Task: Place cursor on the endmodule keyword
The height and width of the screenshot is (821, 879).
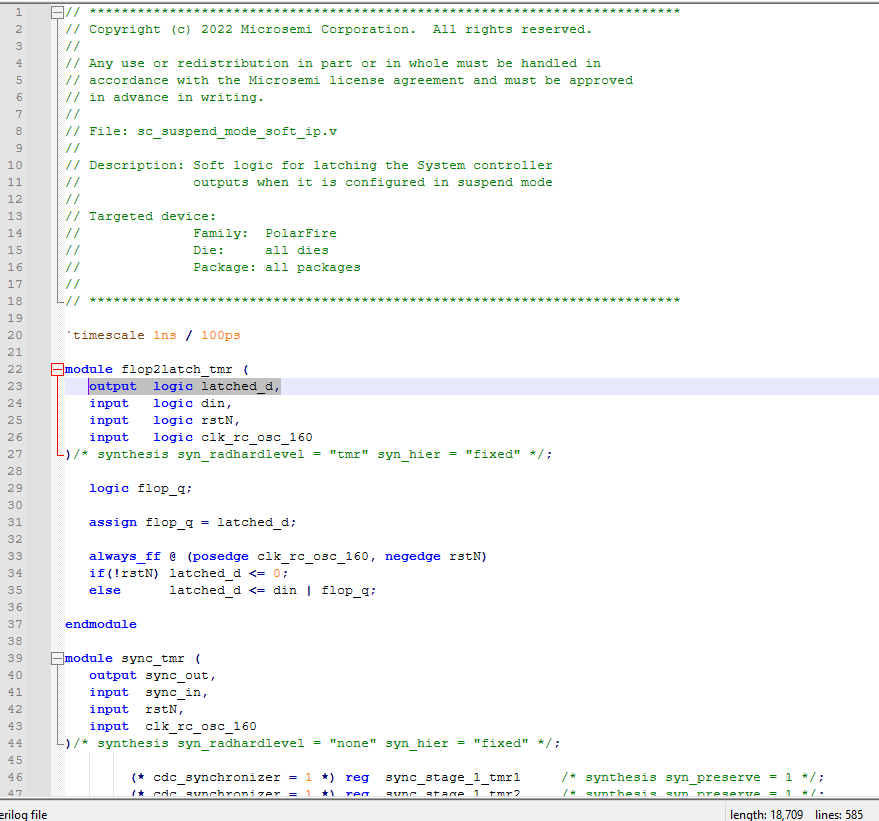Action: point(100,624)
